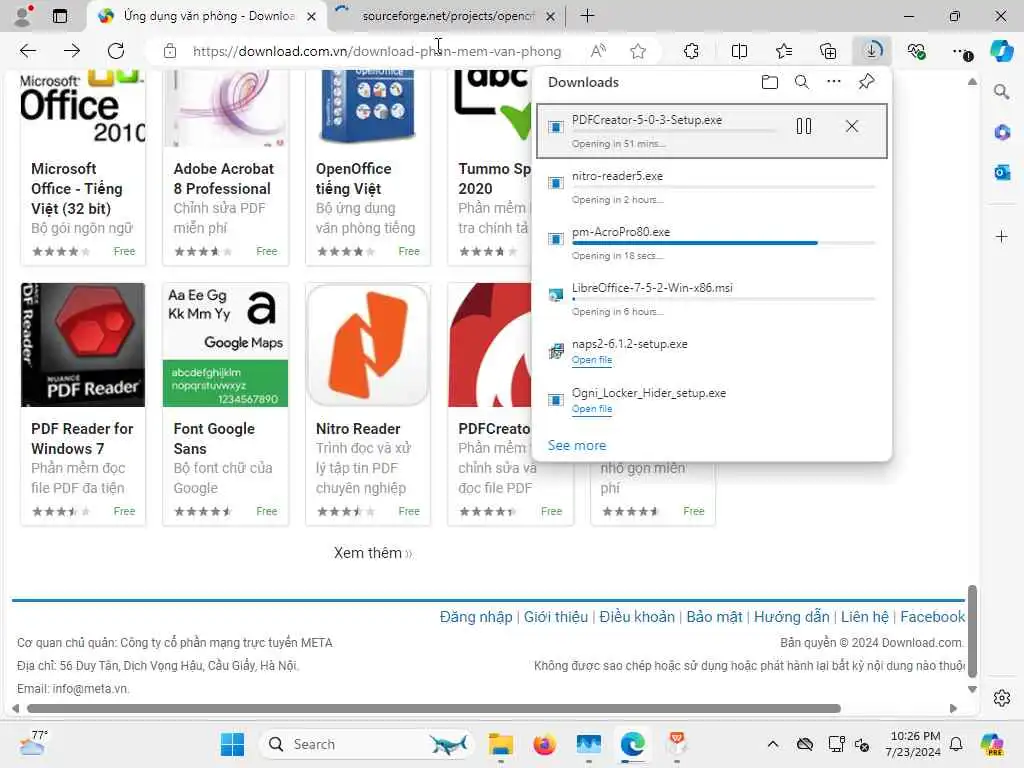Open sidebar settings gear
This screenshot has width=1024, height=768.
[1001, 698]
